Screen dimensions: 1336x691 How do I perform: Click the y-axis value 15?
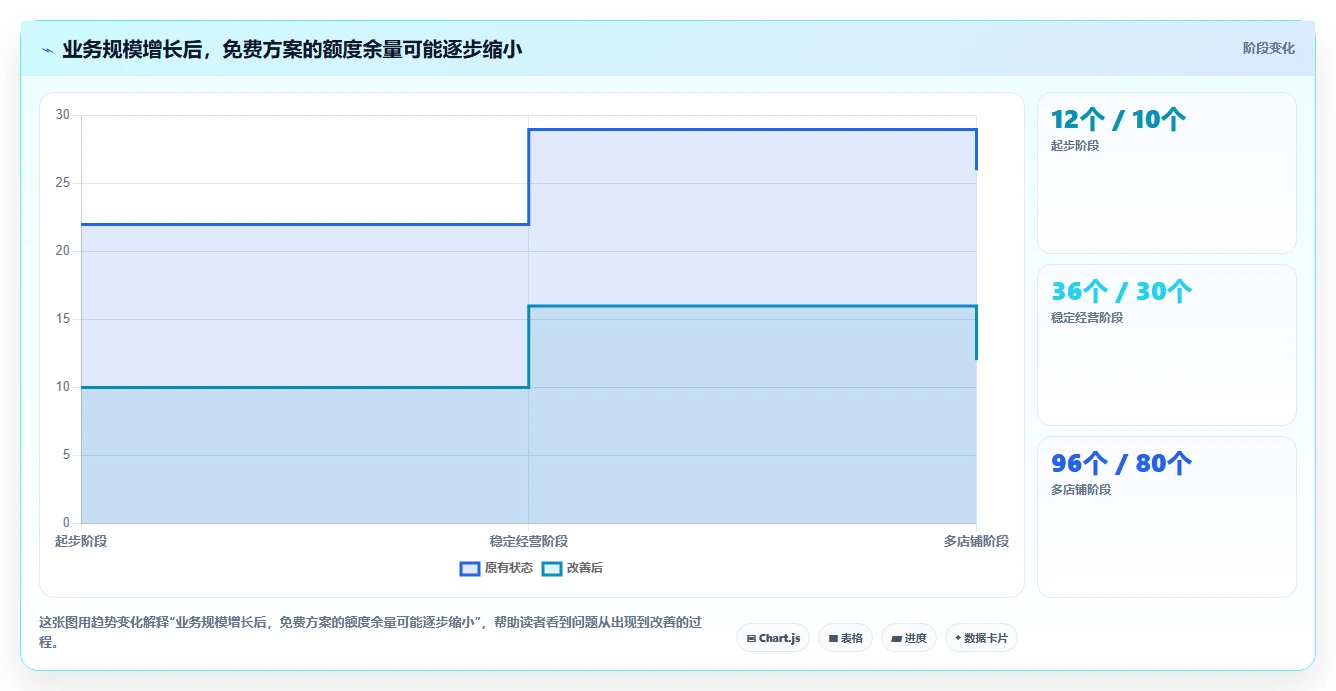(x=63, y=319)
